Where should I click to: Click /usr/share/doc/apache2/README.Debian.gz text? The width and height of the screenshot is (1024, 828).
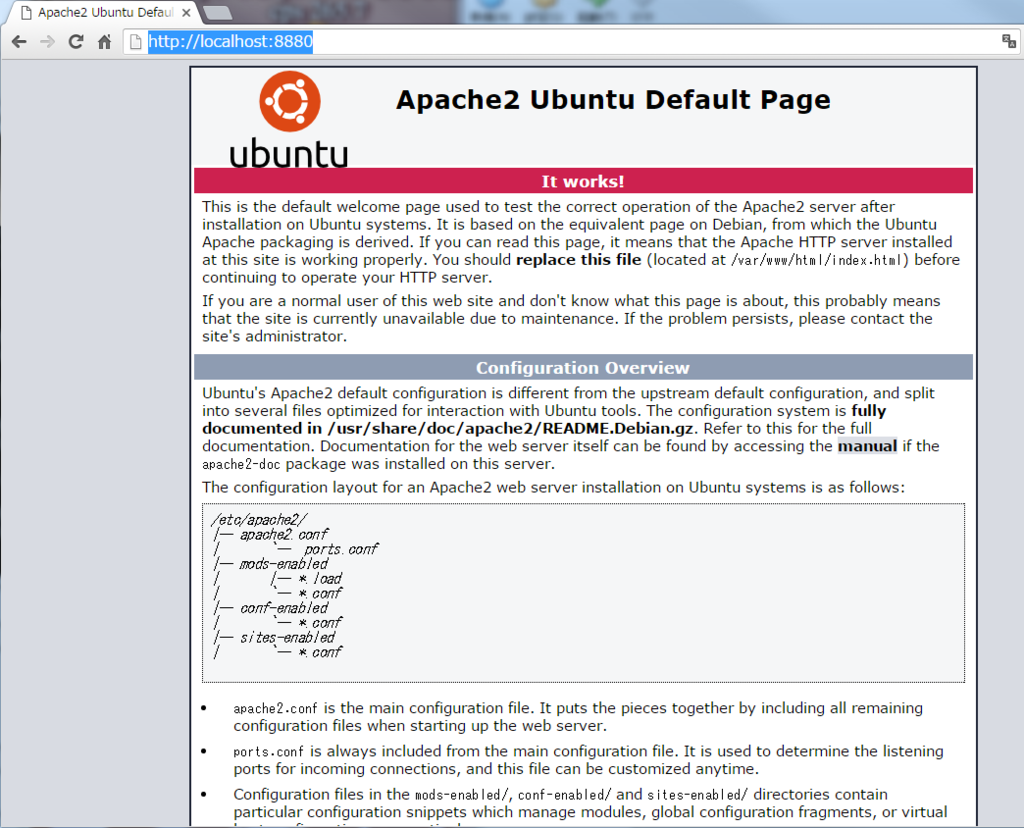pyautogui.click(x=509, y=428)
